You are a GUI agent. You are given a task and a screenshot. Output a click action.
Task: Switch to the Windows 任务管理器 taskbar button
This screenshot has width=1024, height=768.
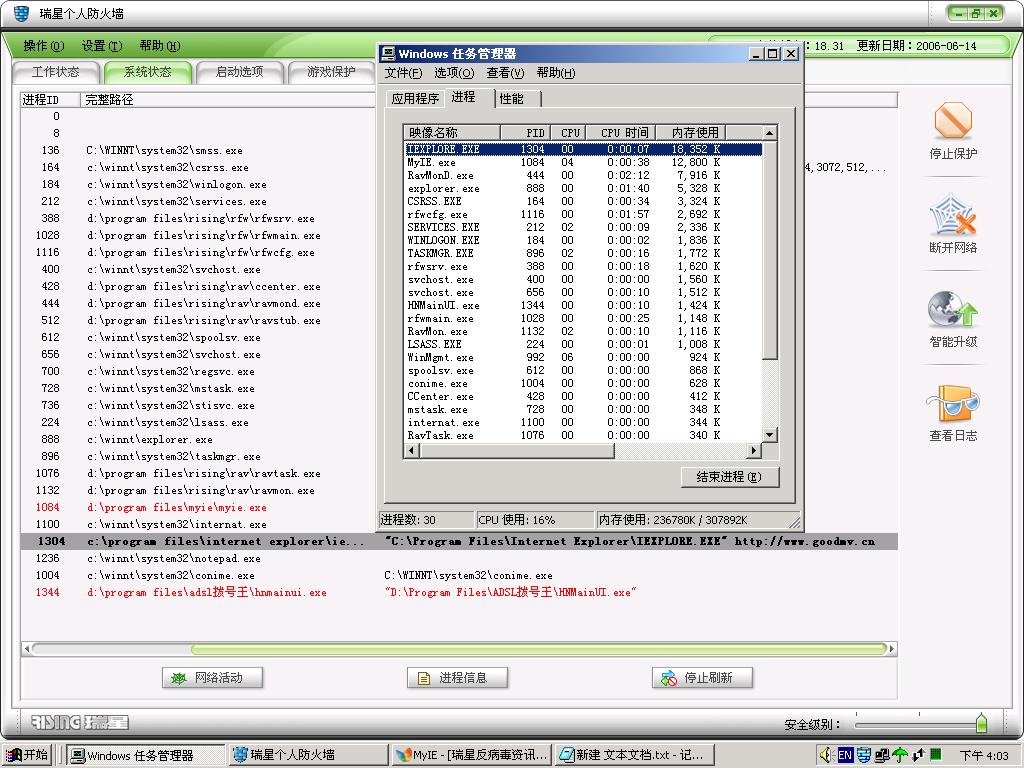[x=145, y=755]
